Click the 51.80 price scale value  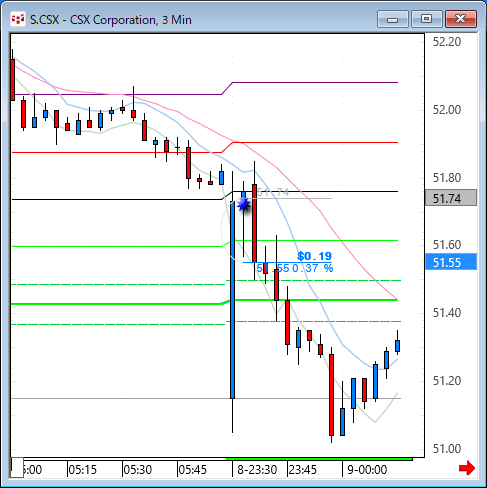pos(447,178)
